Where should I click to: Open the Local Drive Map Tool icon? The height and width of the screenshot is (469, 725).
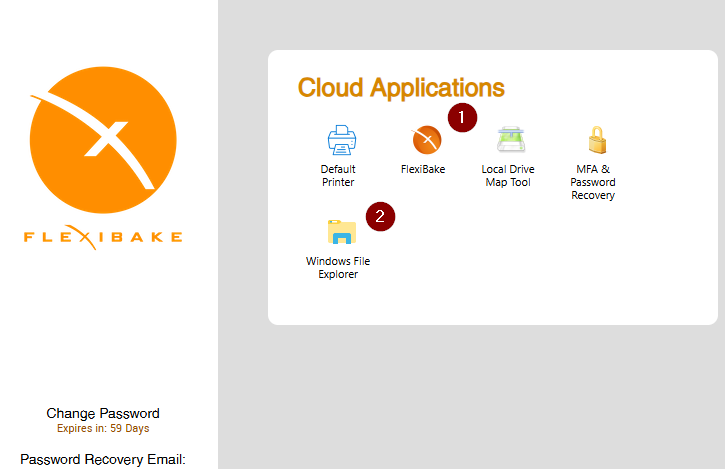pyautogui.click(x=511, y=139)
